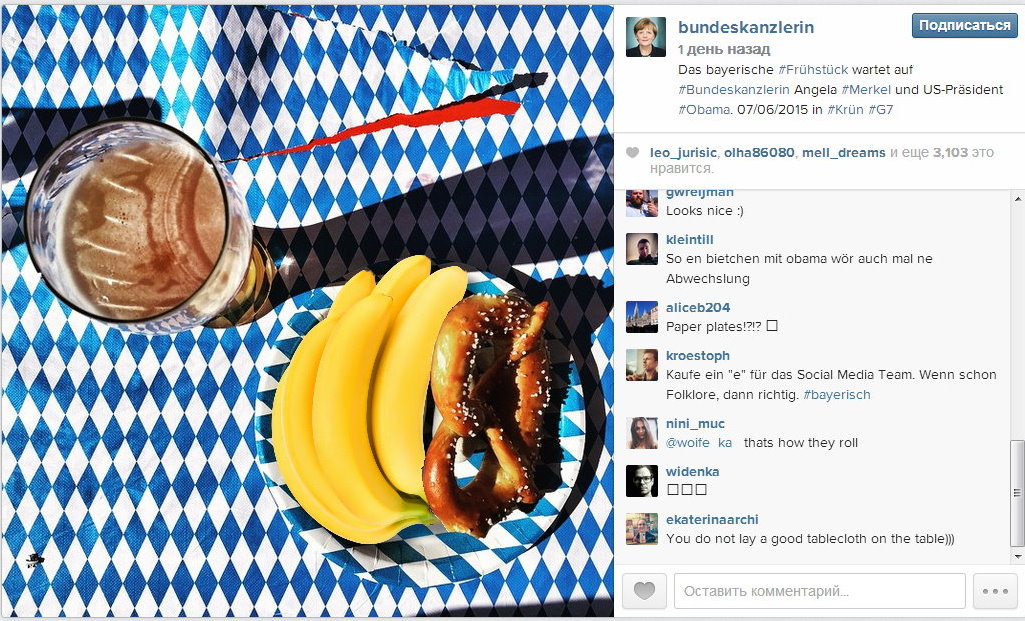Click the comments scrollbar up arrow
Screen dimensions: 1025x621
[1017, 198]
